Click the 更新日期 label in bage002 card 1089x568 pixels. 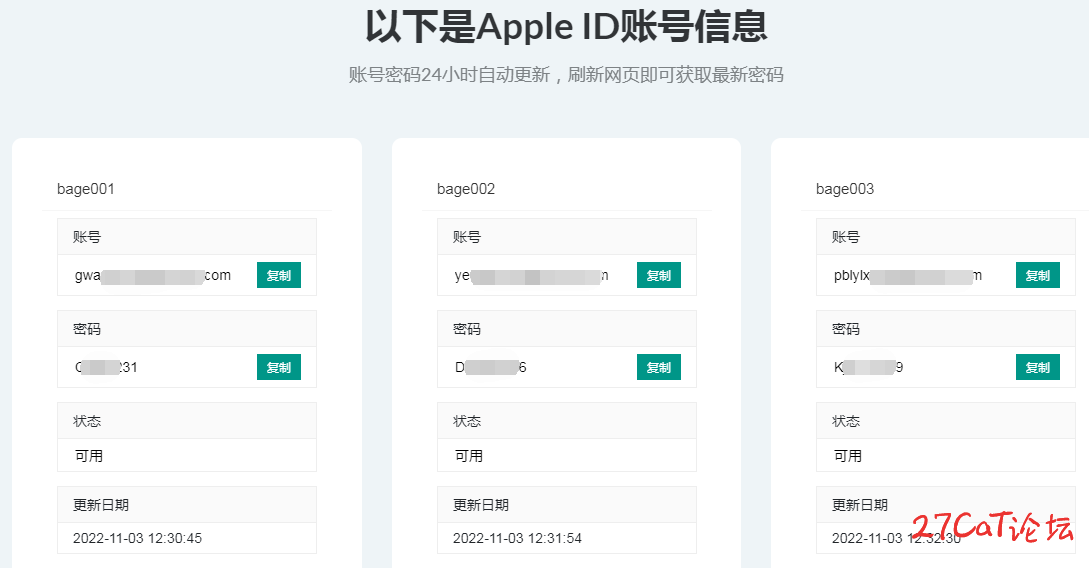(481, 505)
